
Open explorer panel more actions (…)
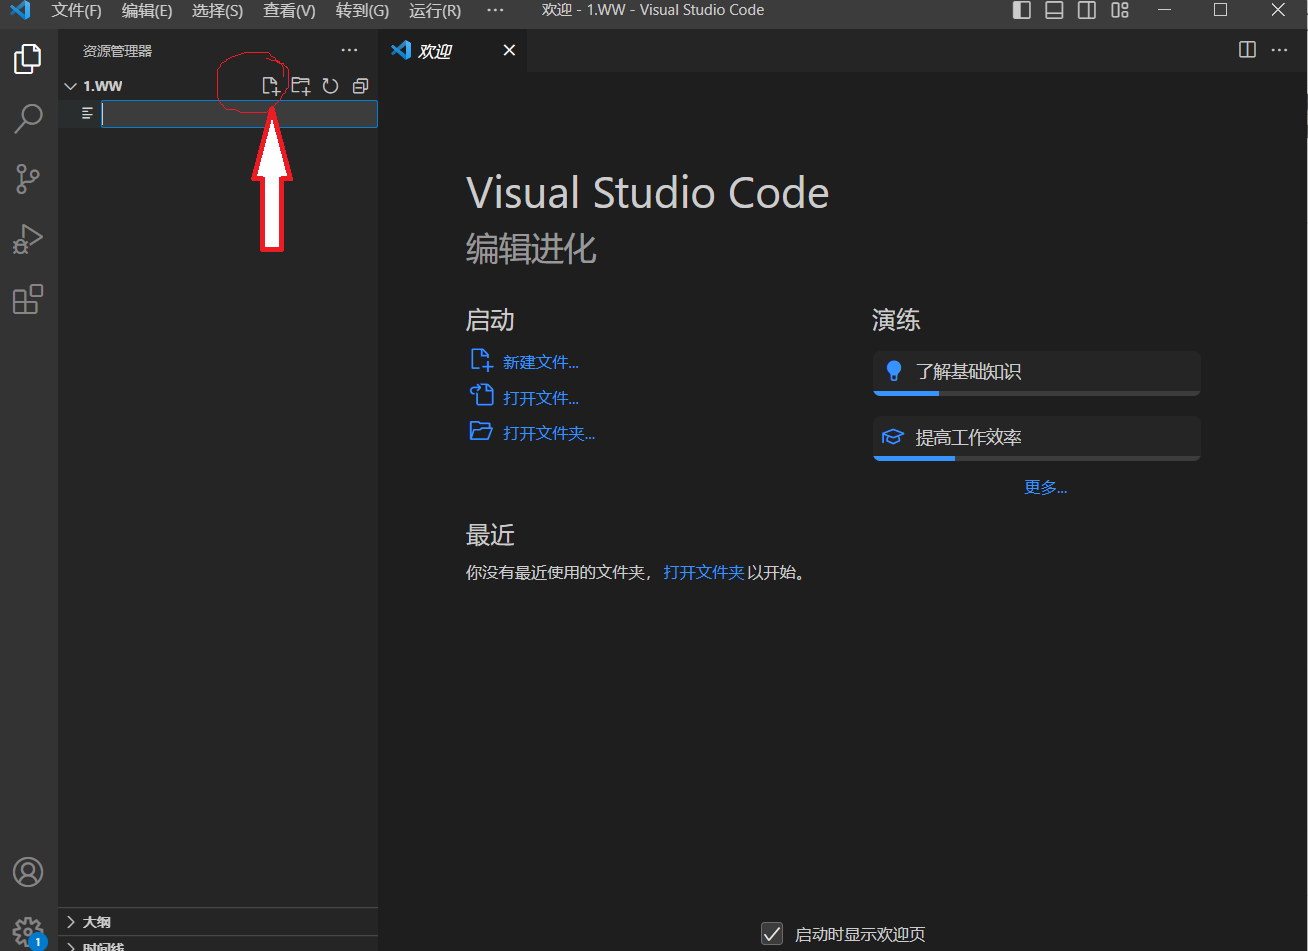(349, 51)
